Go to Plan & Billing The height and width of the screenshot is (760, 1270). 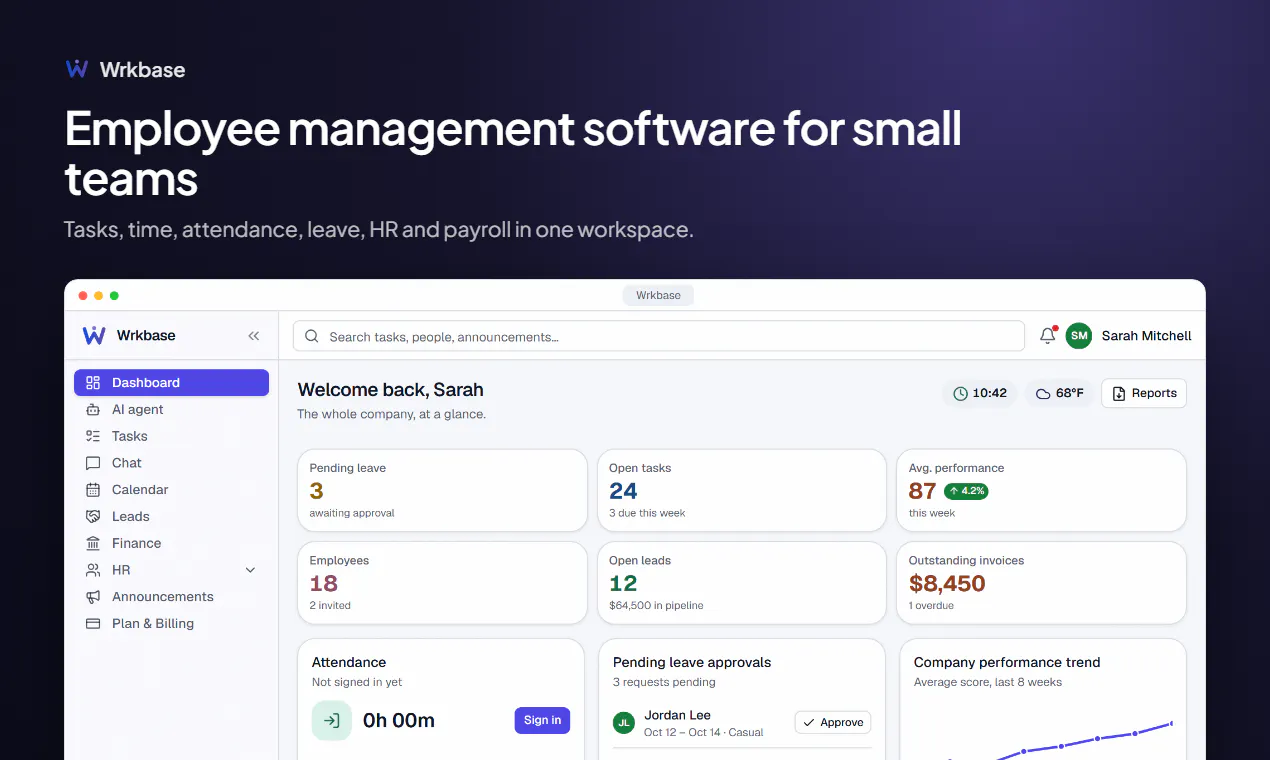click(171, 624)
